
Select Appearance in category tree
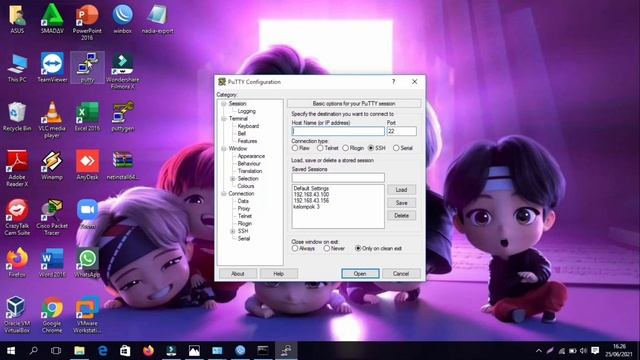(251, 156)
